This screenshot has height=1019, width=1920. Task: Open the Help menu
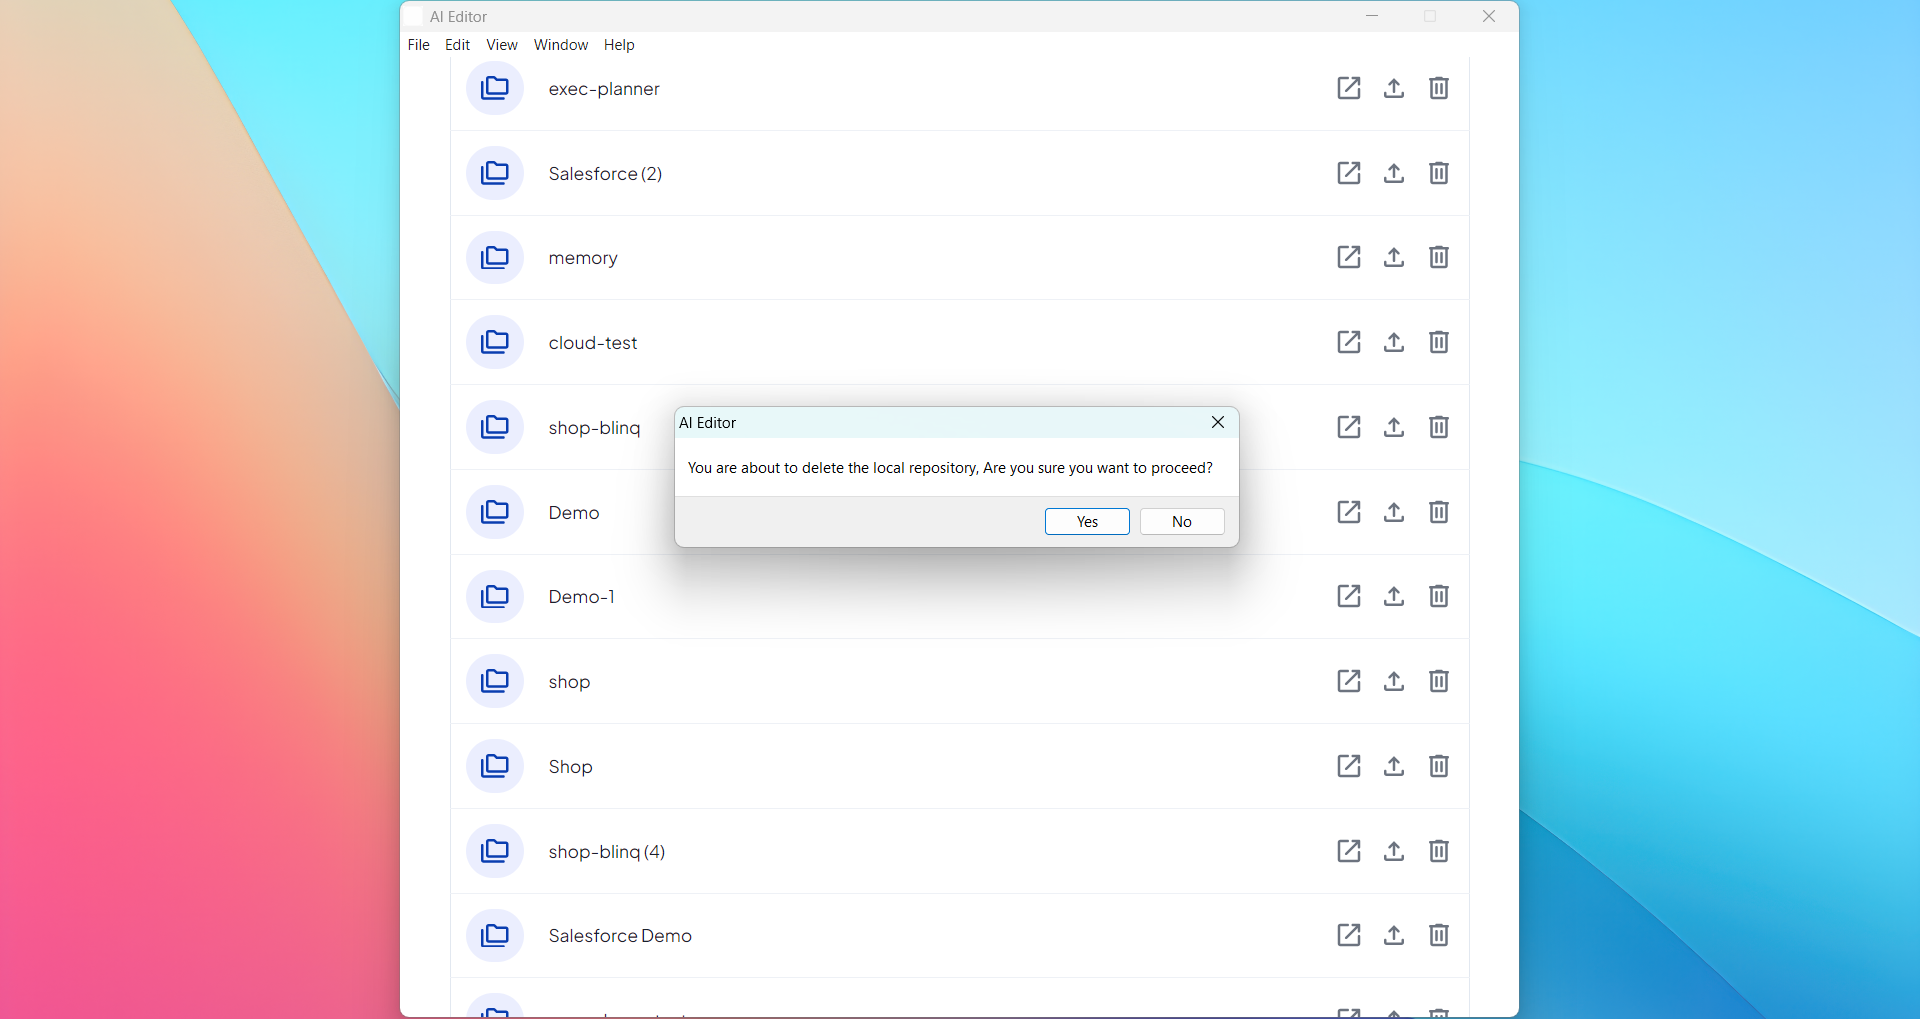pos(618,45)
